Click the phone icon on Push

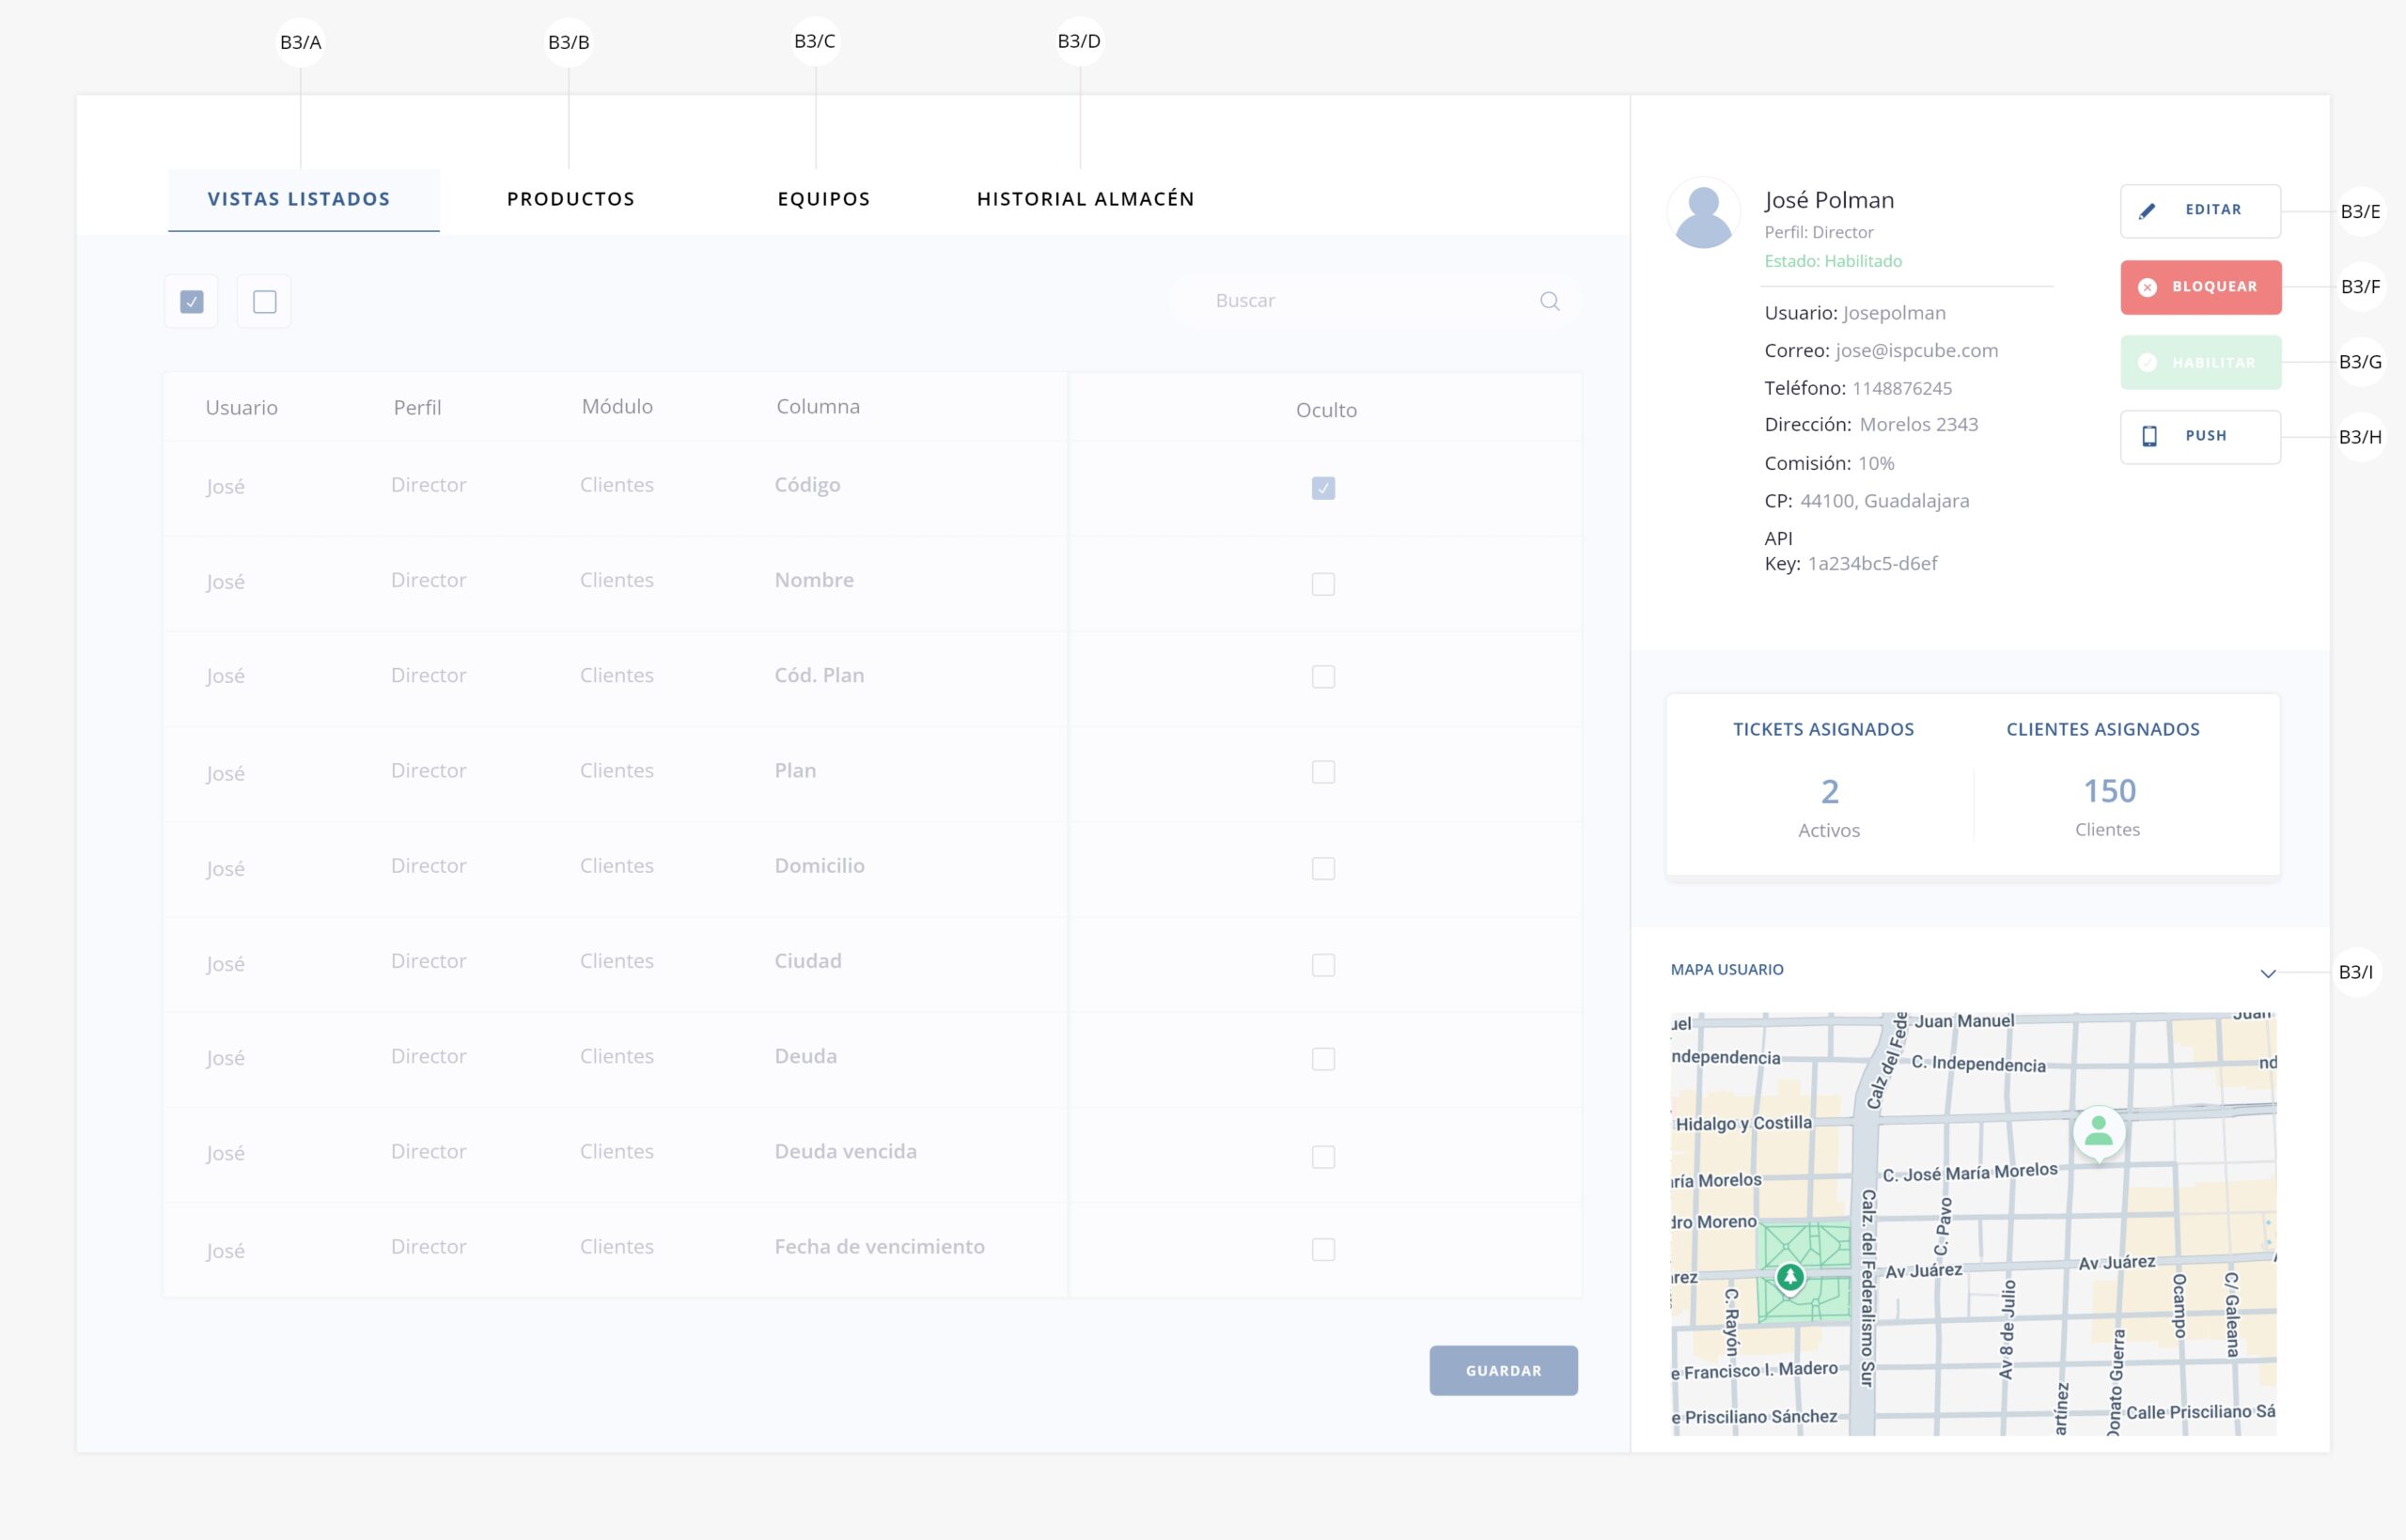click(2148, 436)
